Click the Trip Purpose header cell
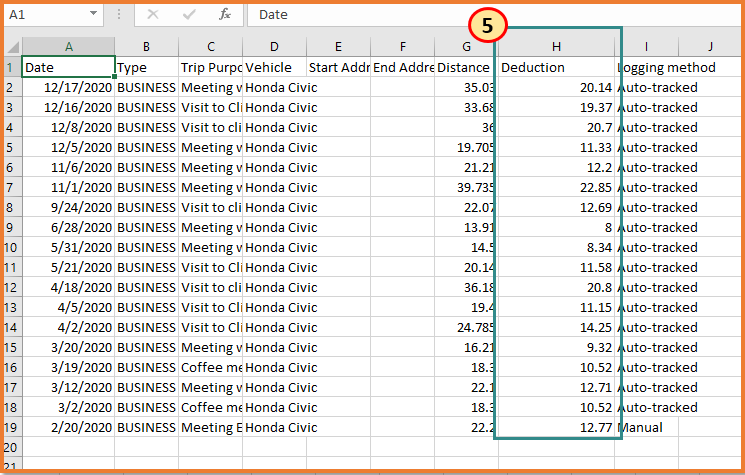745x475 pixels. [x=210, y=67]
